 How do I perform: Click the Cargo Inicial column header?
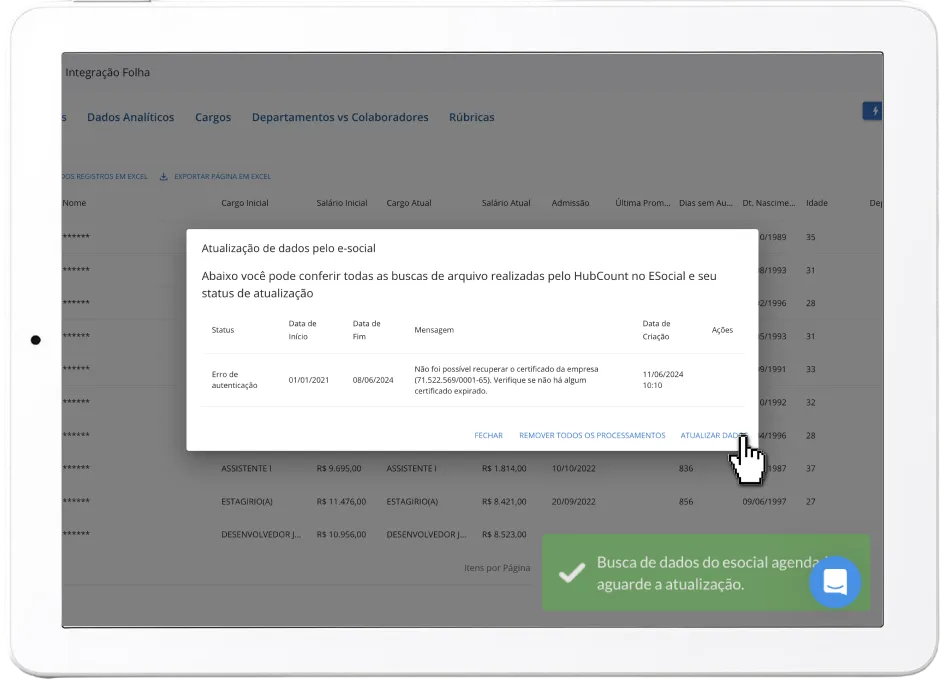[x=245, y=203]
